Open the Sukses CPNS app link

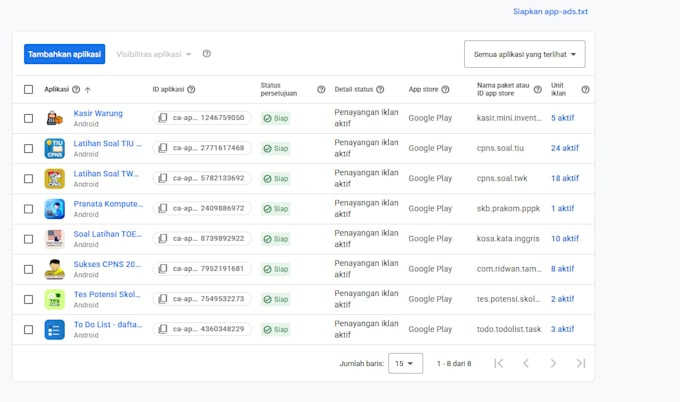tap(107, 264)
